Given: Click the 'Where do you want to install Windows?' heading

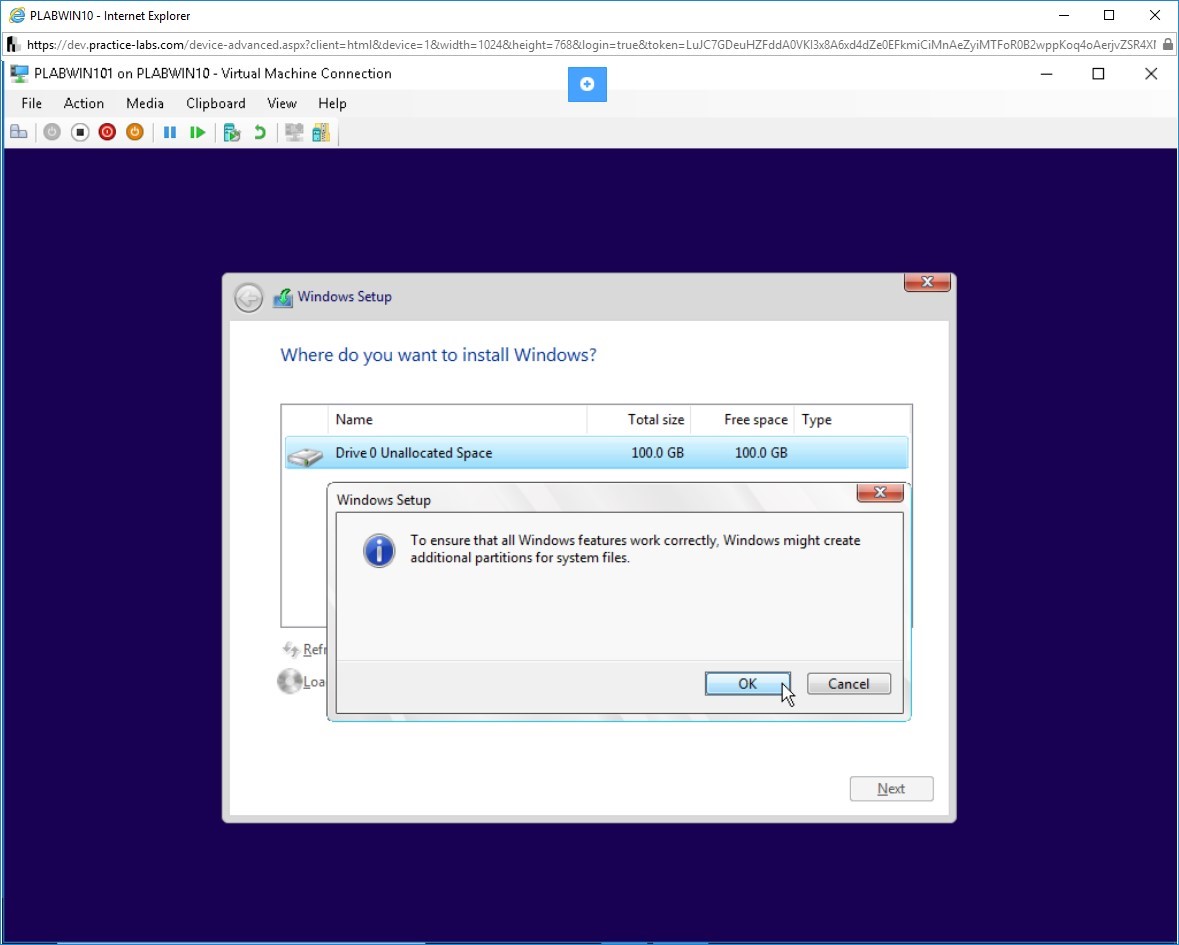Looking at the screenshot, I should (x=438, y=355).
